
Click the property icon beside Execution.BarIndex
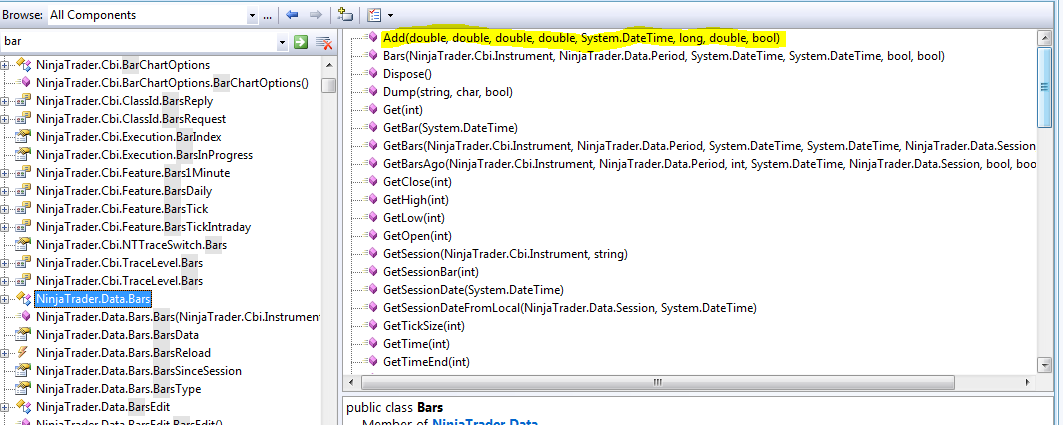pyautogui.click(x=24, y=136)
